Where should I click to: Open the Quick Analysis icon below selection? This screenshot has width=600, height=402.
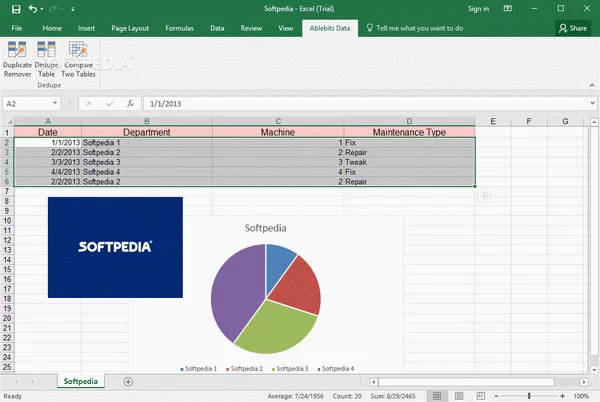tap(484, 195)
